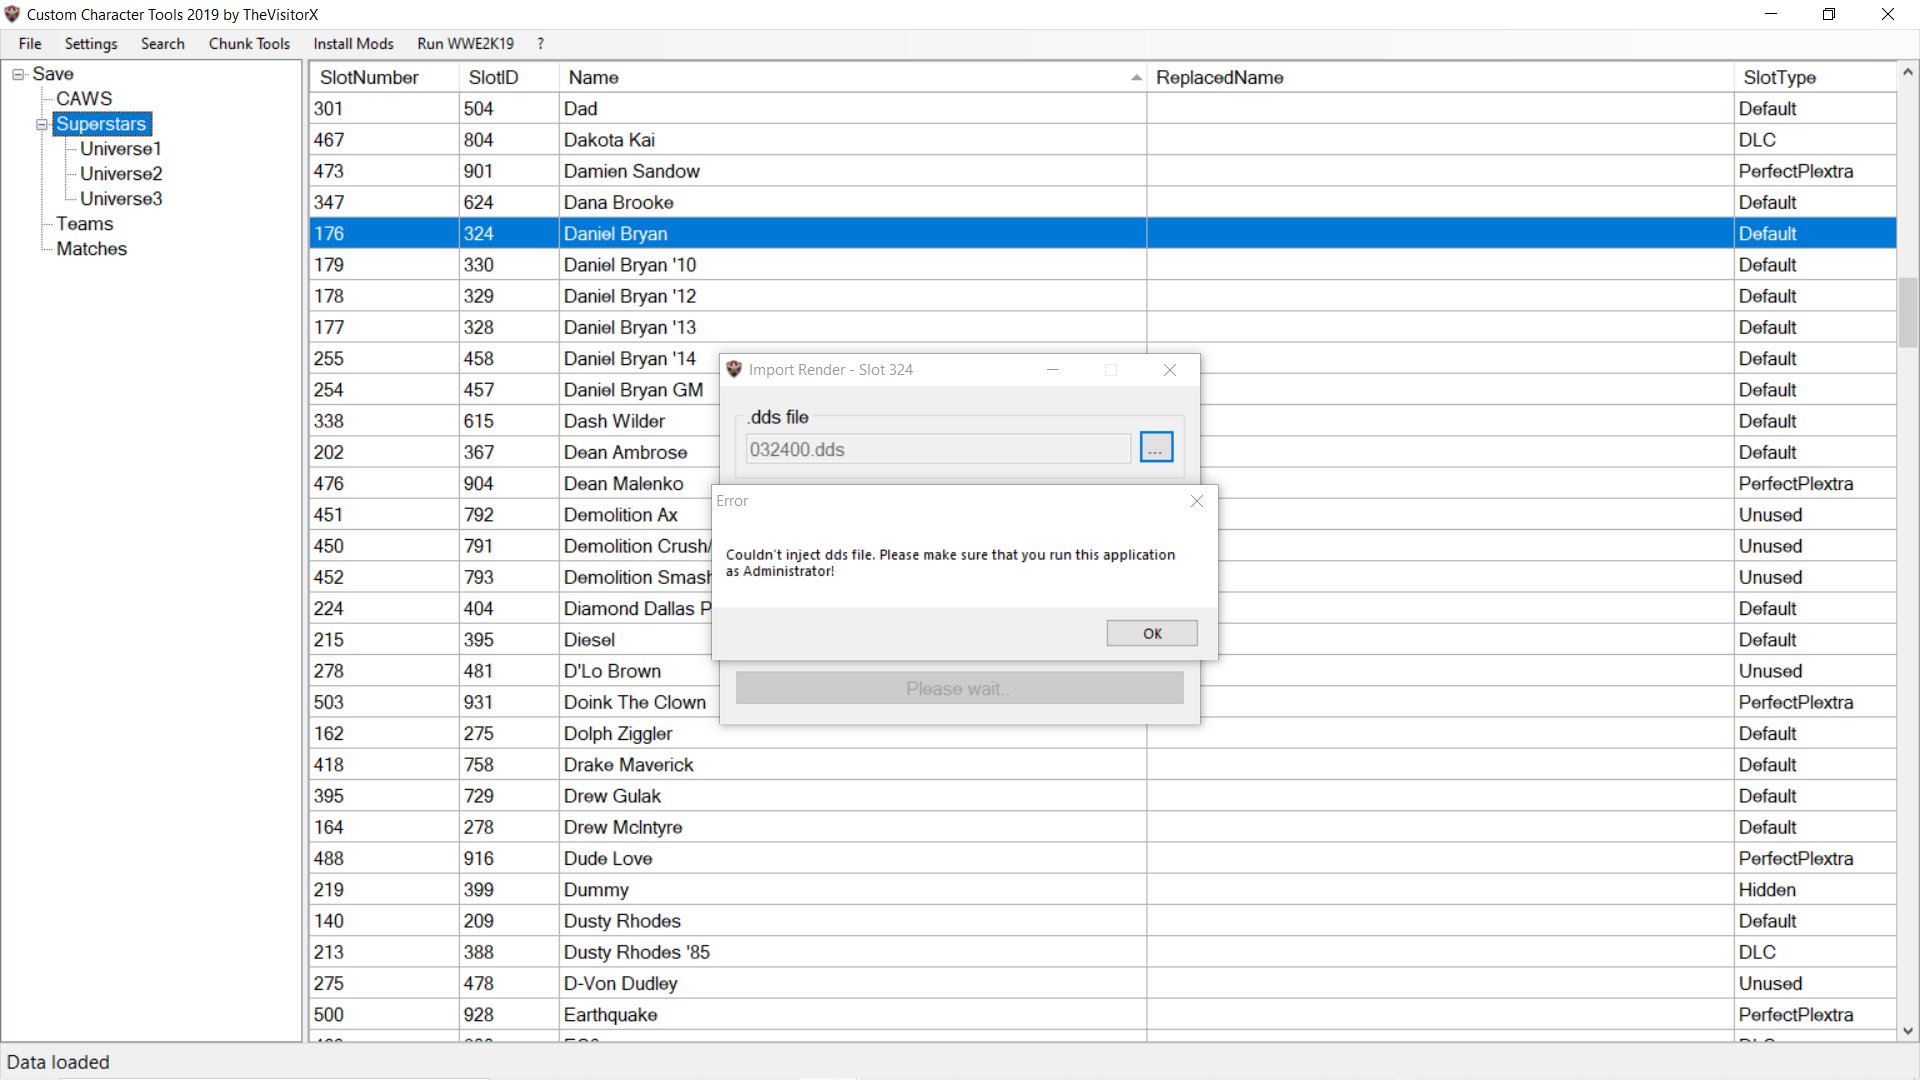Viewport: 1920px width, 1080px height.
Task: Select Teams in the tree
Action: click(85, 224)
